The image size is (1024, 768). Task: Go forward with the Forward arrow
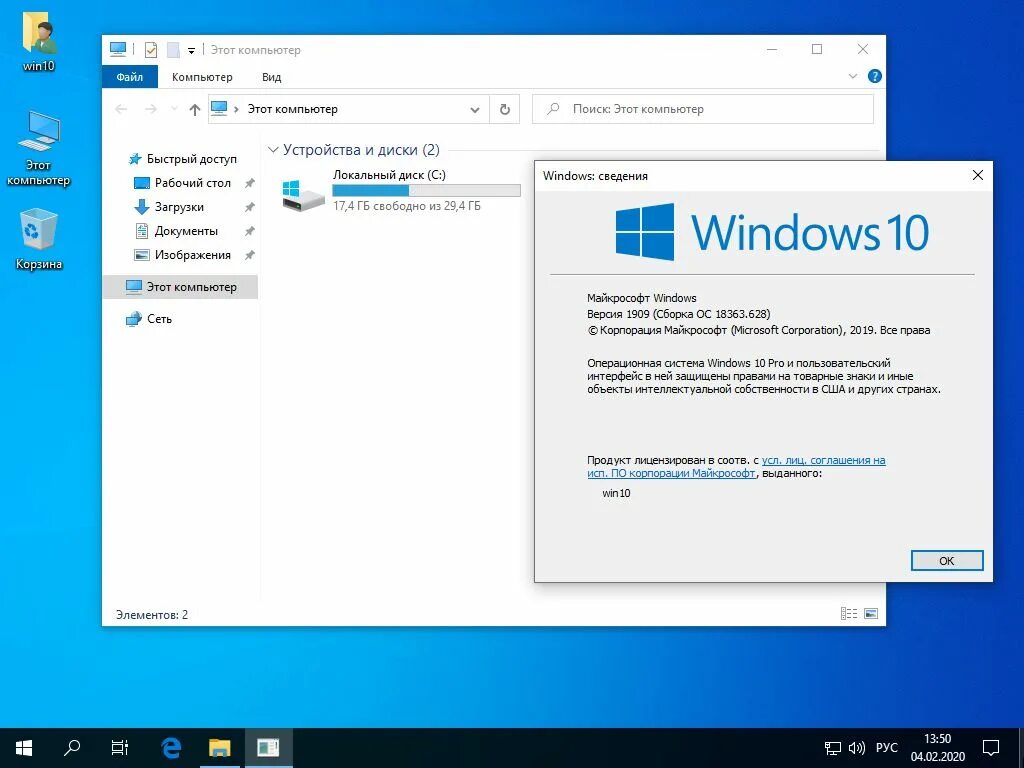pos(151,109)
